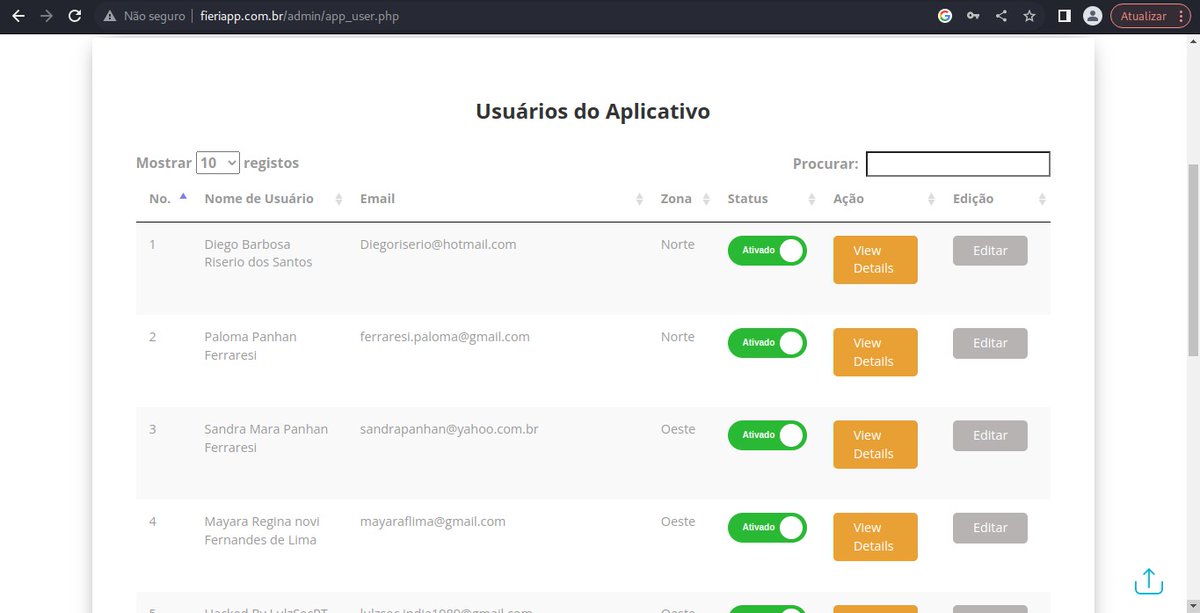
Task: Open the Mostrar registos count dropdown
Action: point(218,163)
